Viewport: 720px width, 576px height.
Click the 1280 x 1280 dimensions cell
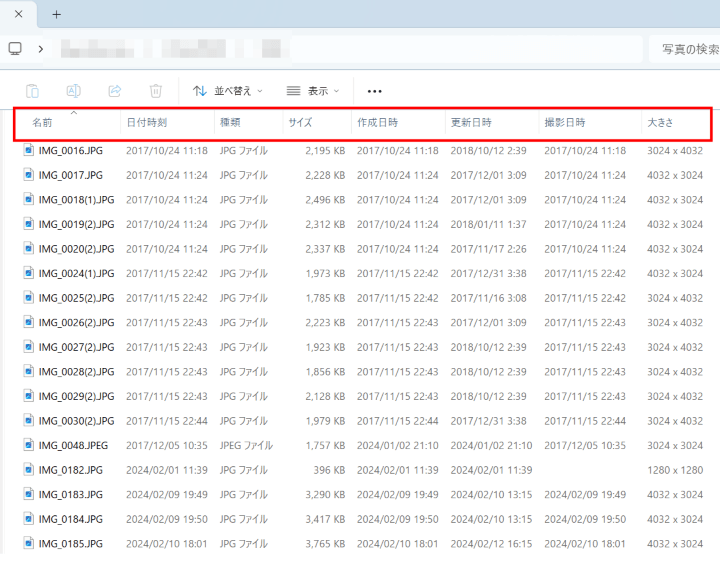pyautogui.click(x=675, y=470)
